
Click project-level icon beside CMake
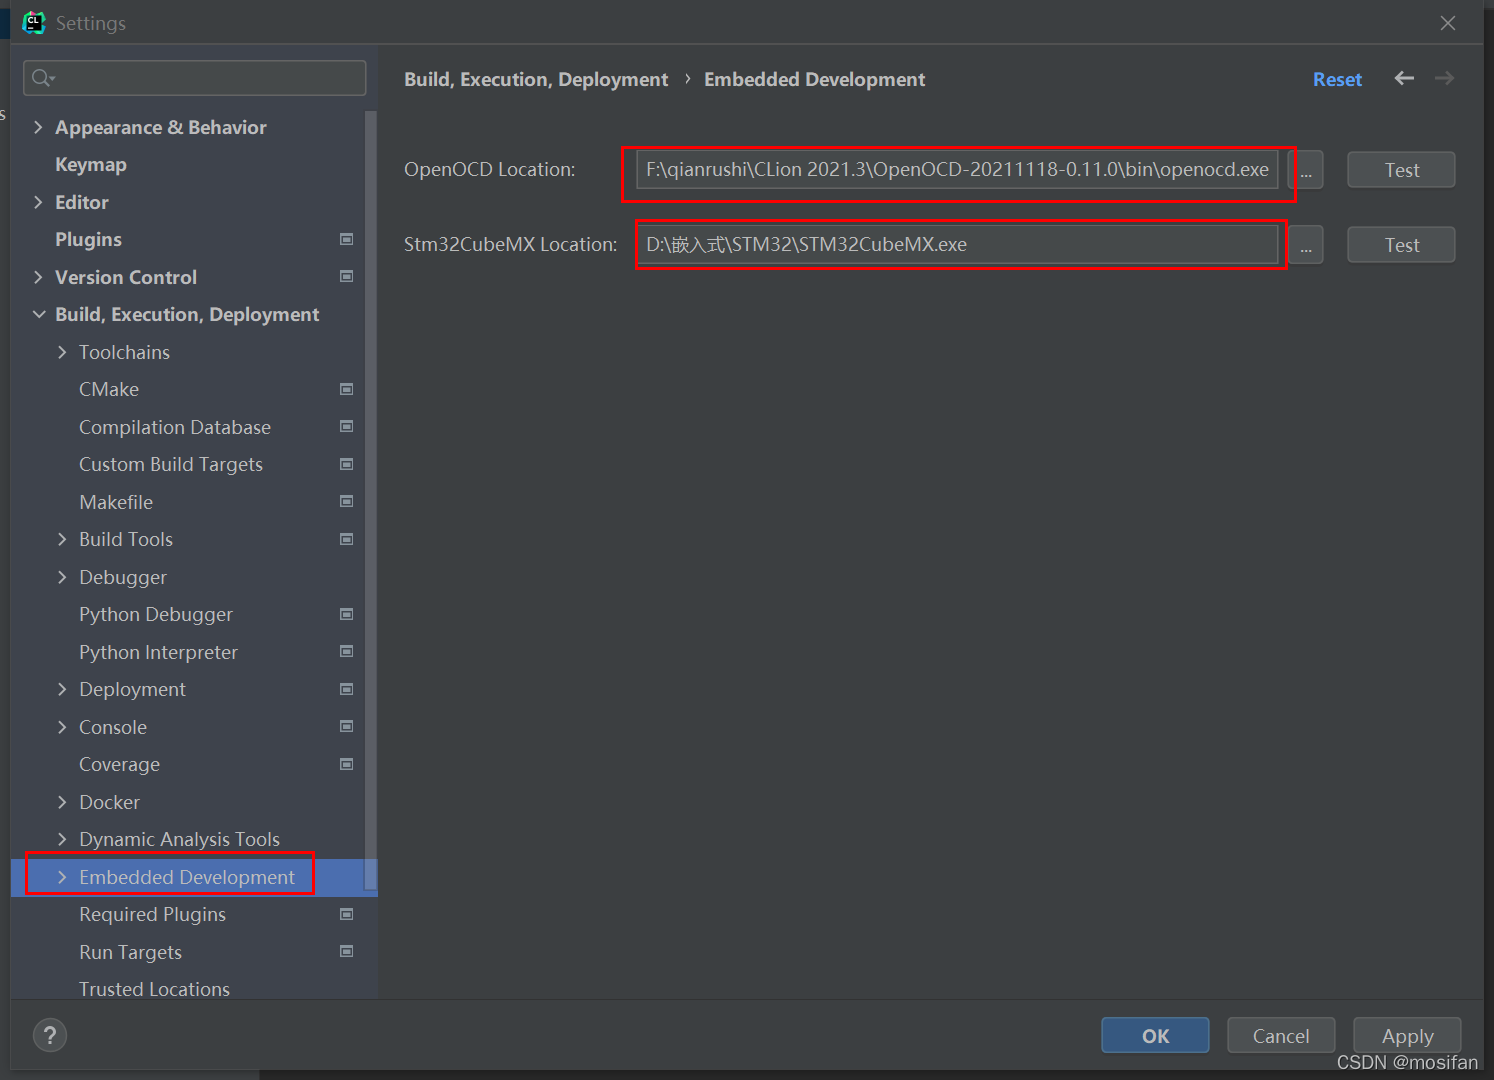click(x=347, y=389)
